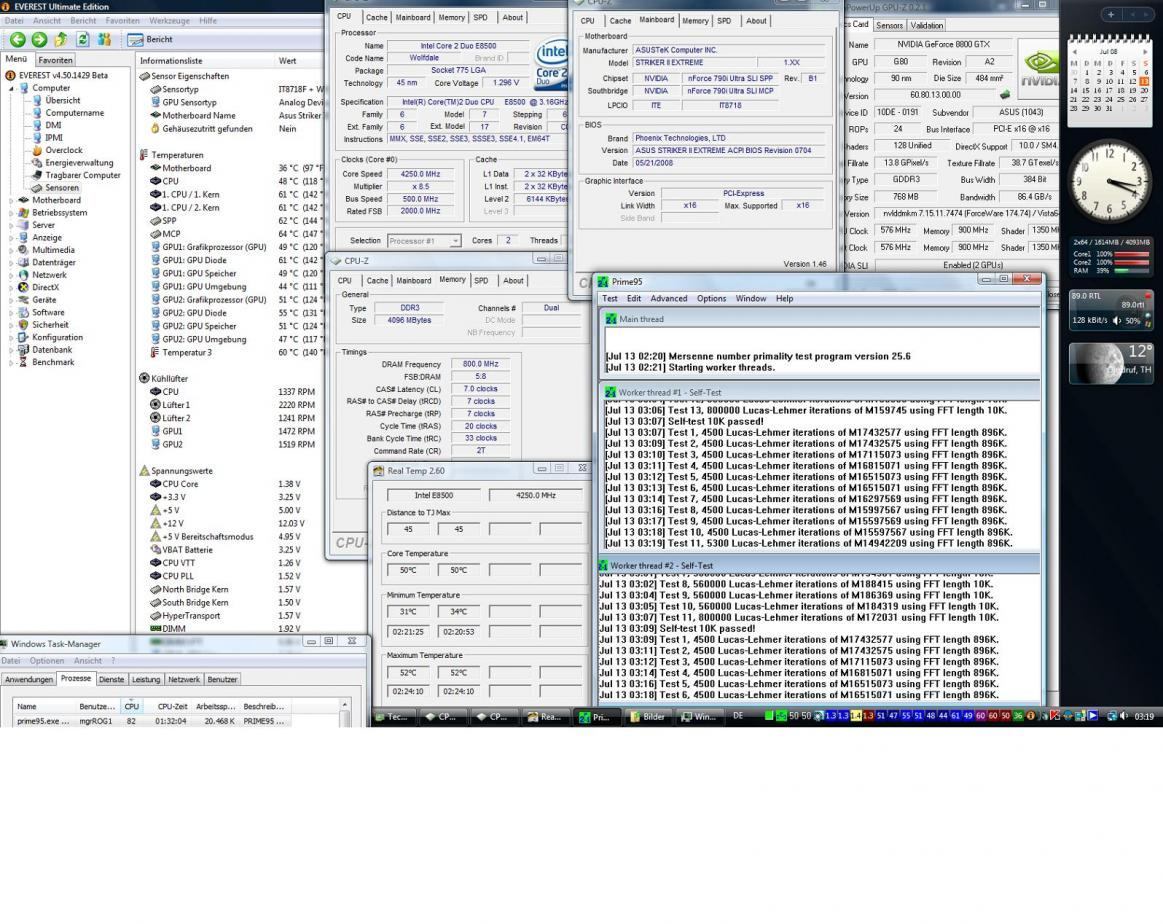Open the About tab in CPU-Z Mainboard window

click(x=756, y=21)
